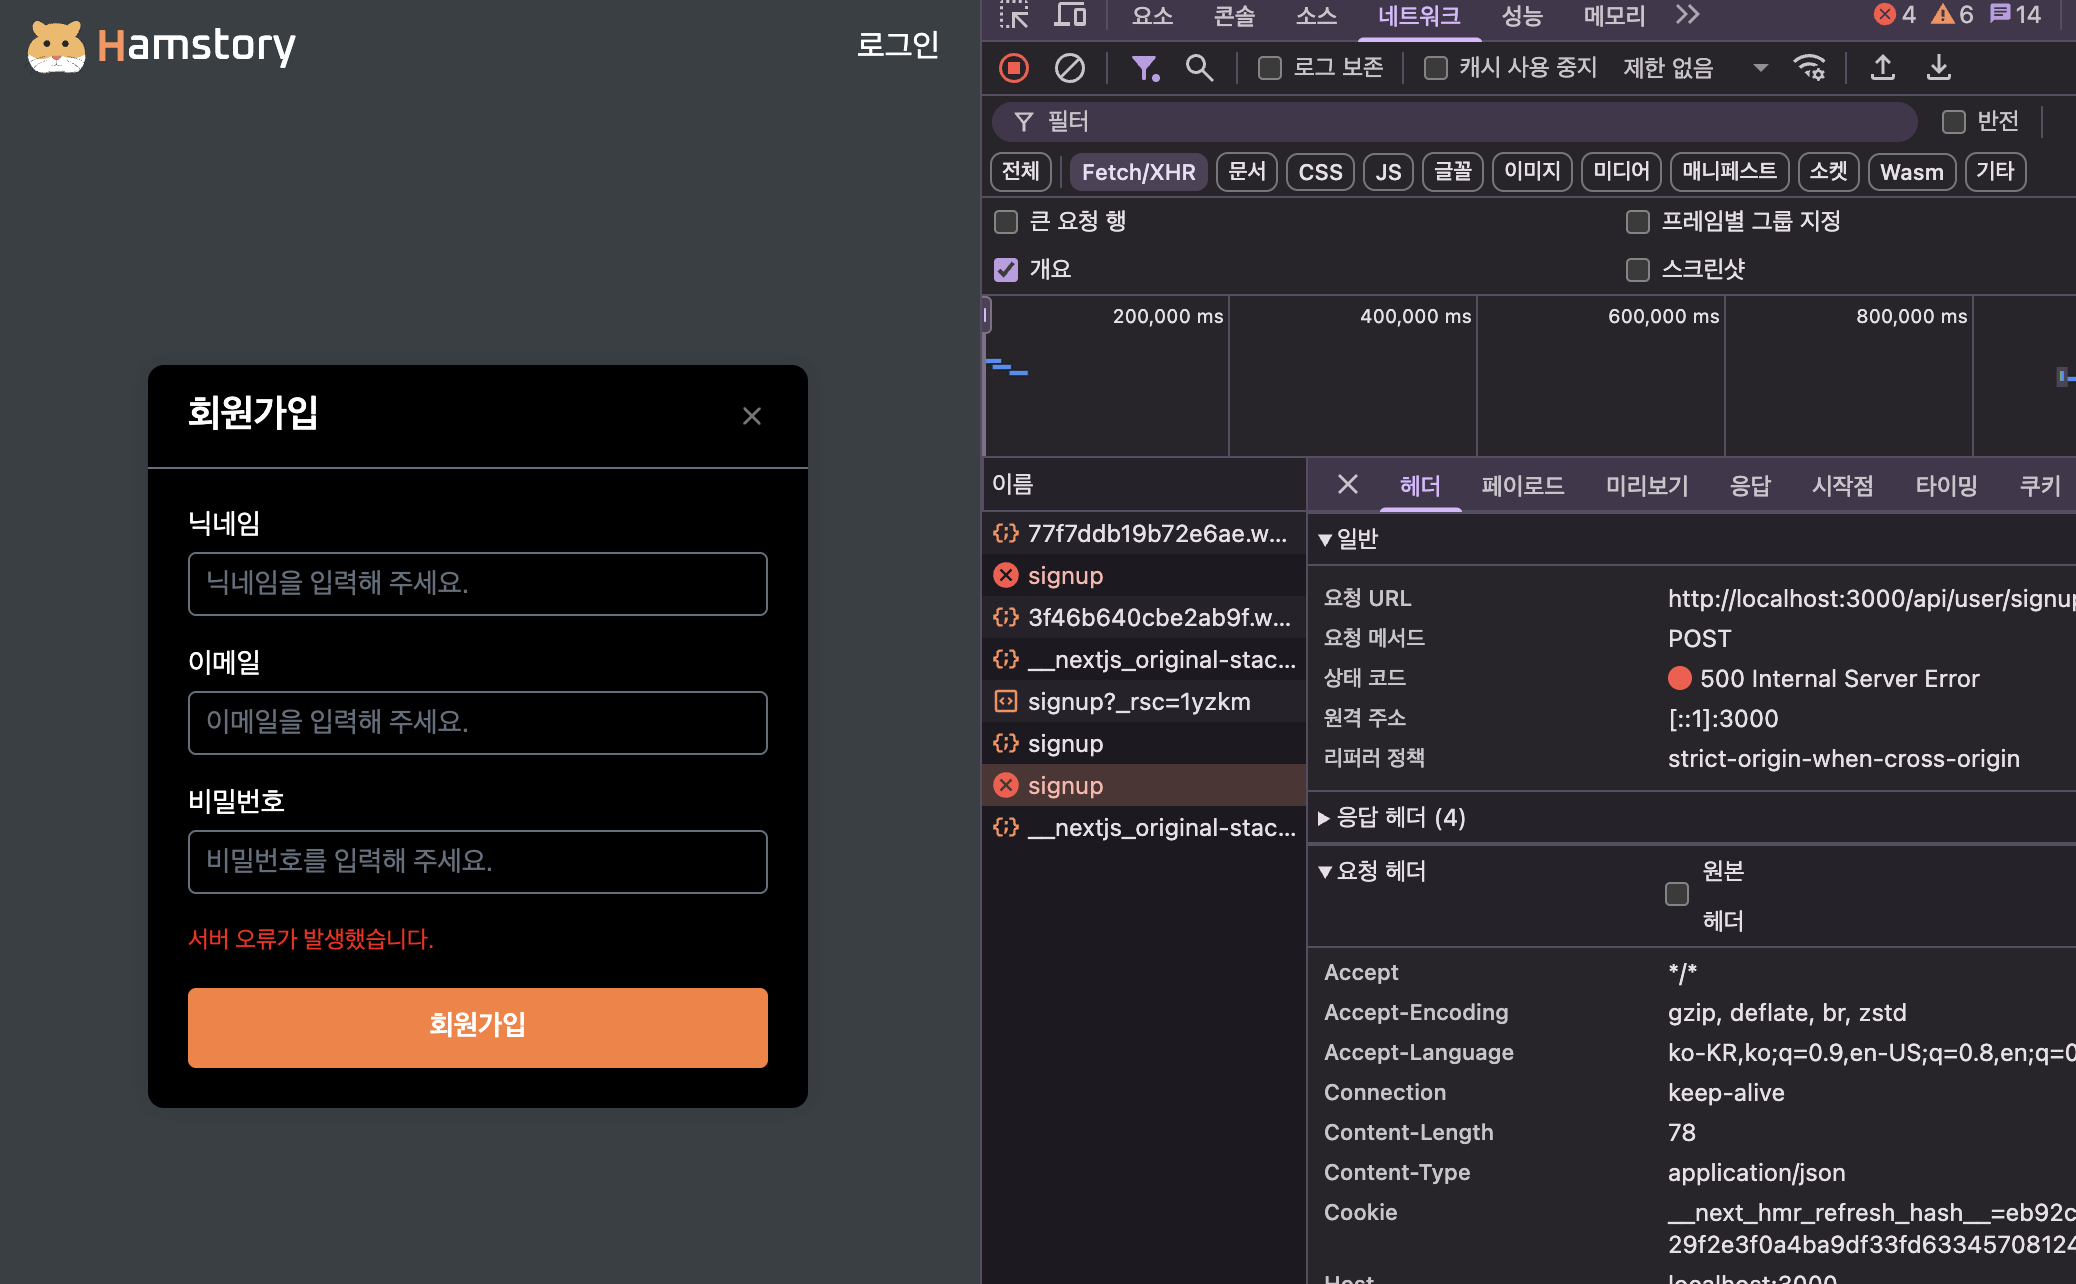Viewport: 2076px width, 1284px height.
Task: Enable 캐시 사용 중지 checkbox
Action: 1436,68
